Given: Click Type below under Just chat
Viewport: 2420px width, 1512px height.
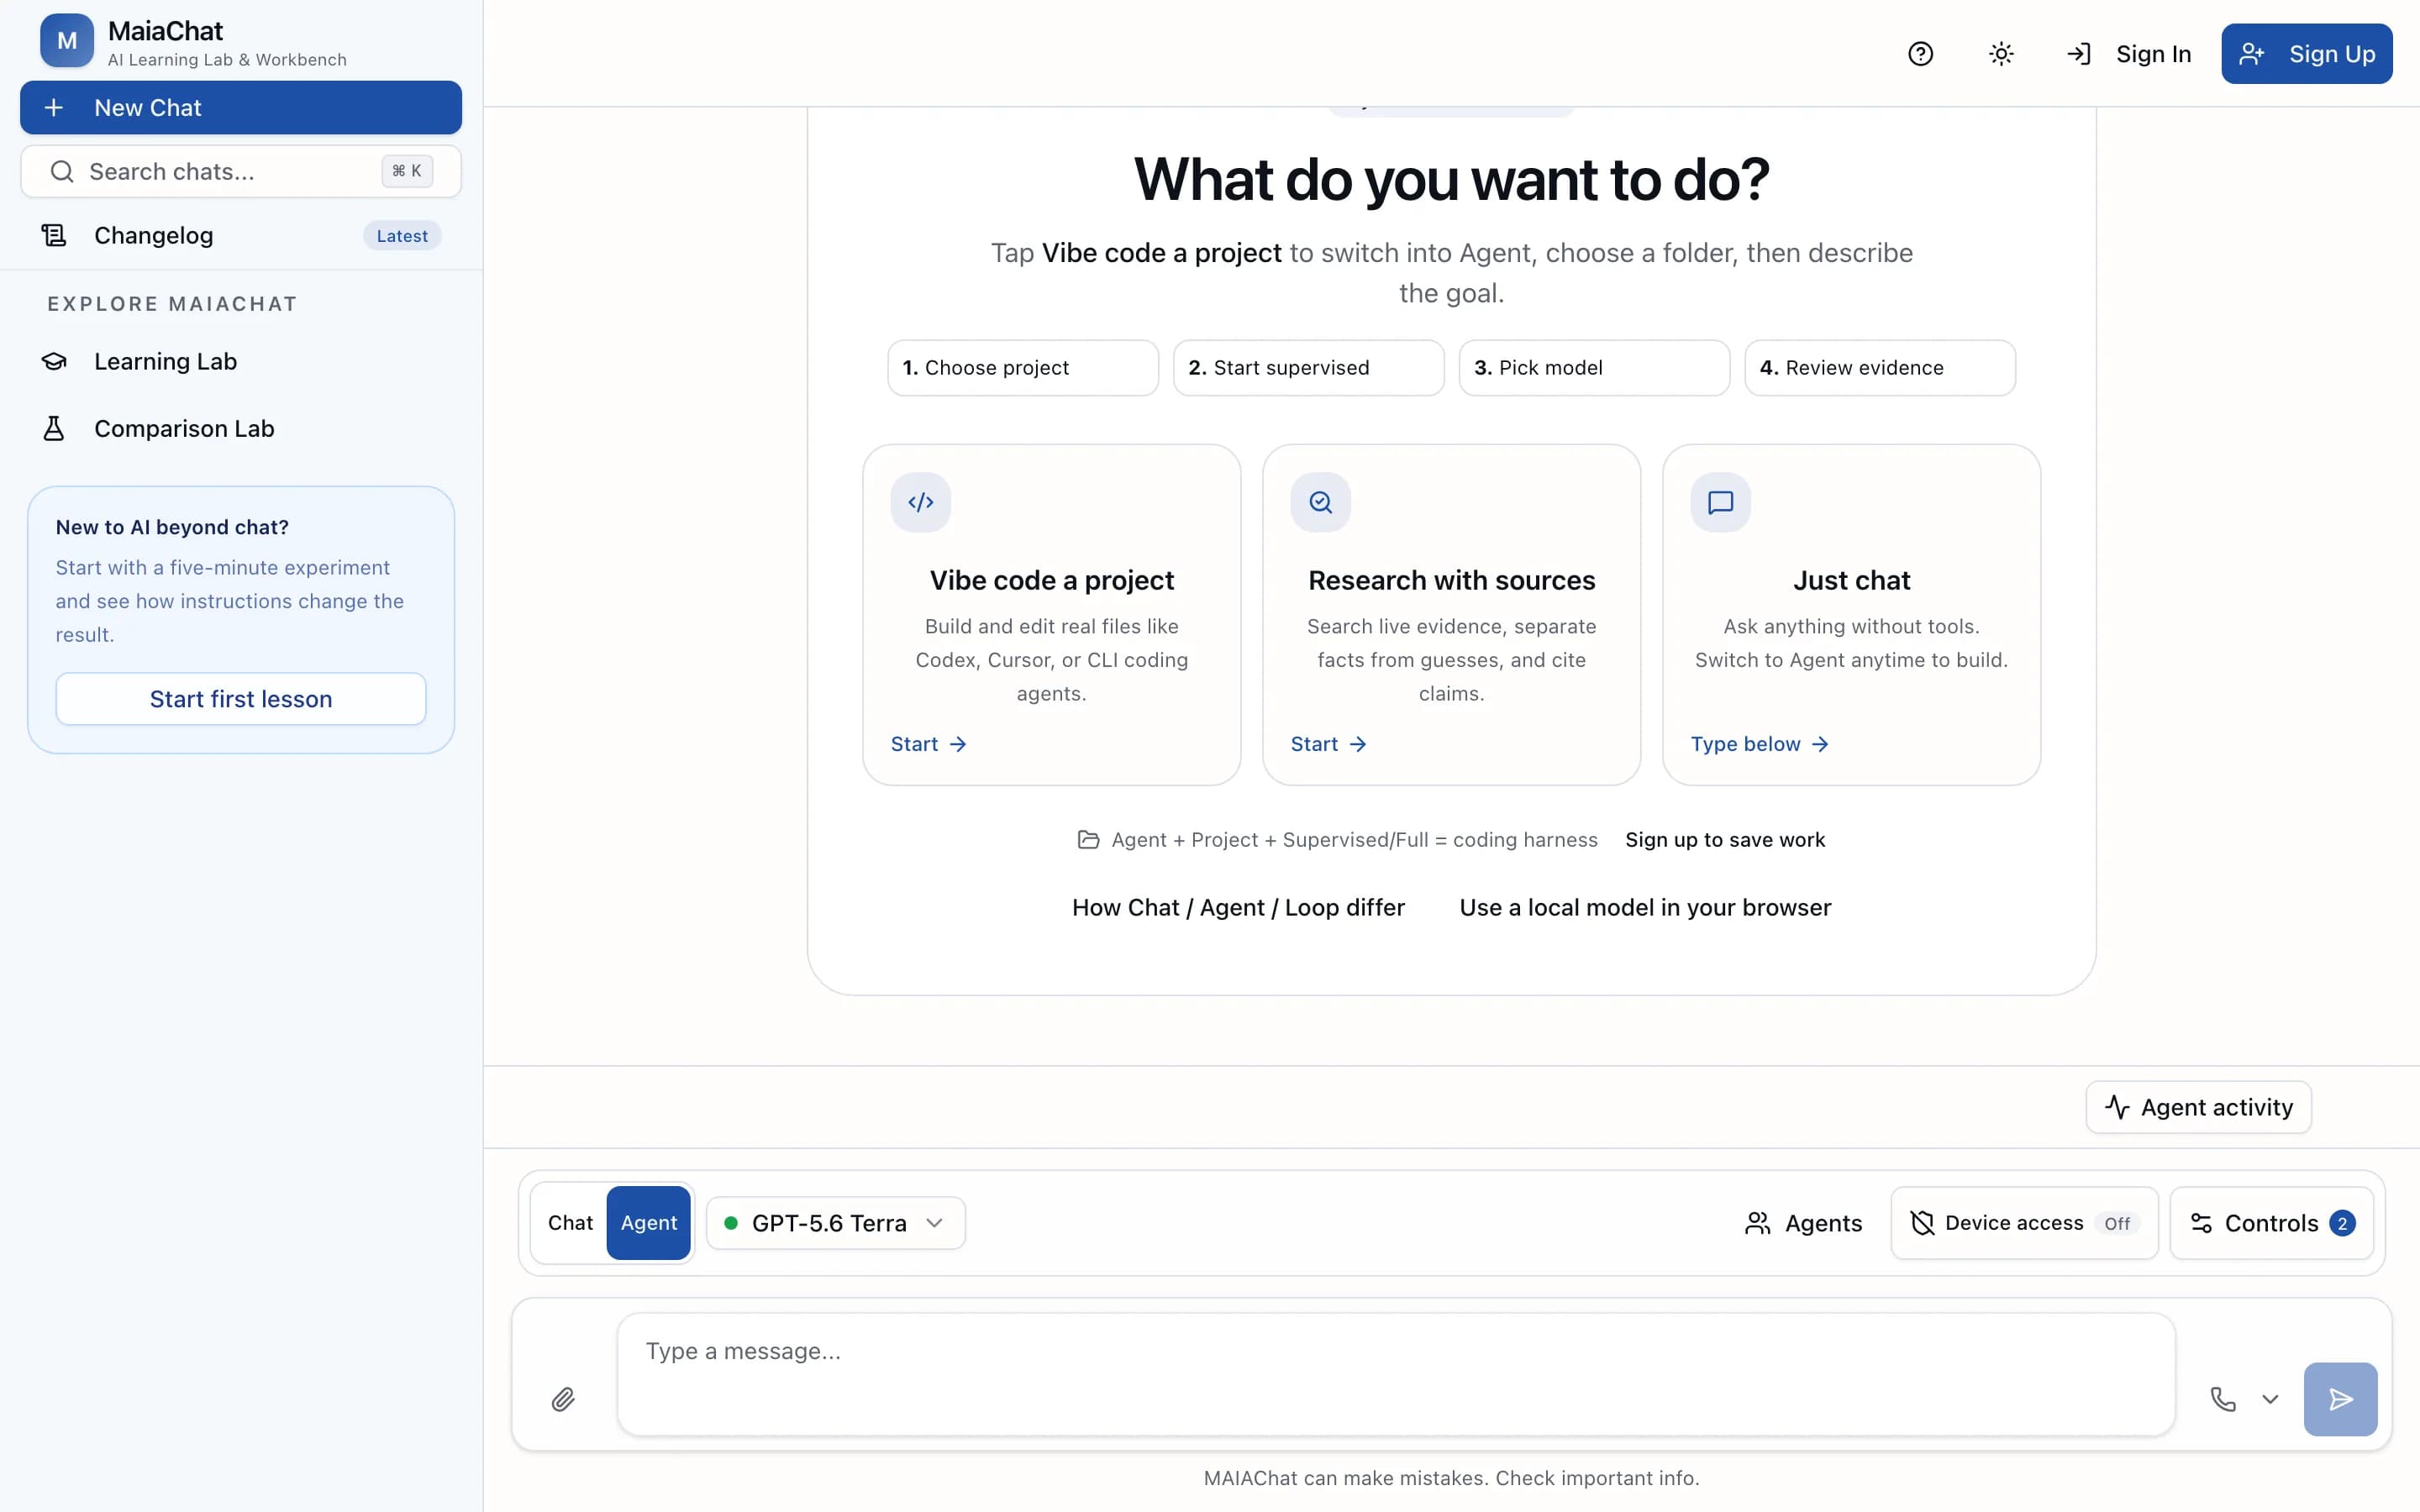Looking at the screenshot, I should (x=1759, y=744).
